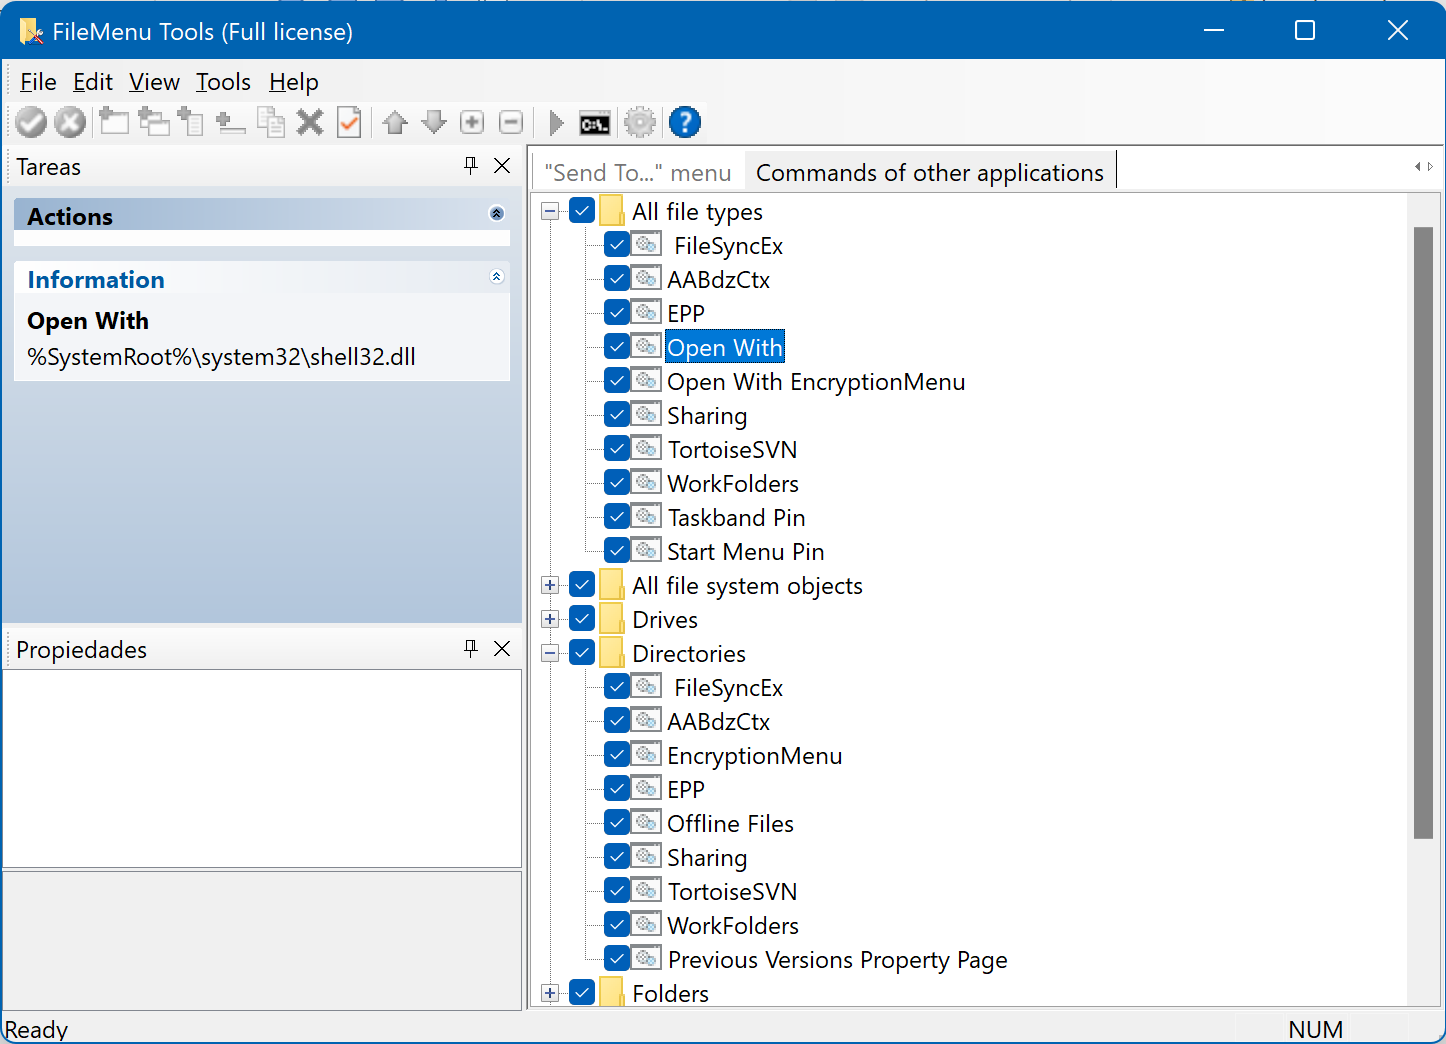
Task: Click the FileMenu Tools title bar app icon
Action: point(31,31)
